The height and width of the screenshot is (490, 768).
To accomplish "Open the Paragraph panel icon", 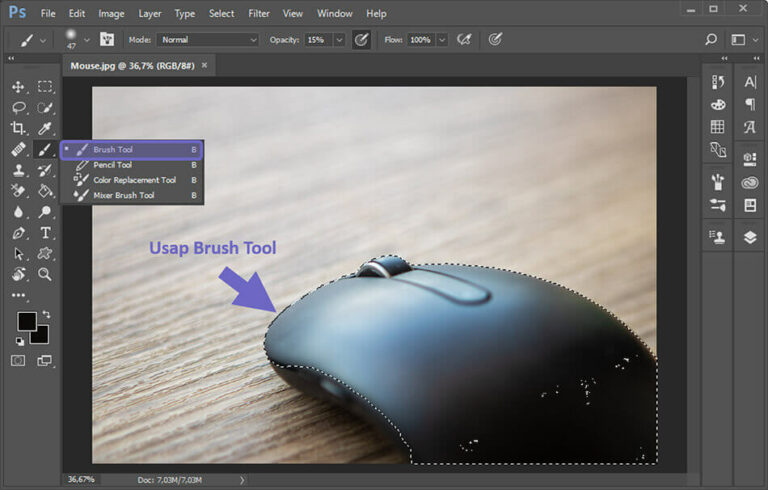I will point(750,104).
